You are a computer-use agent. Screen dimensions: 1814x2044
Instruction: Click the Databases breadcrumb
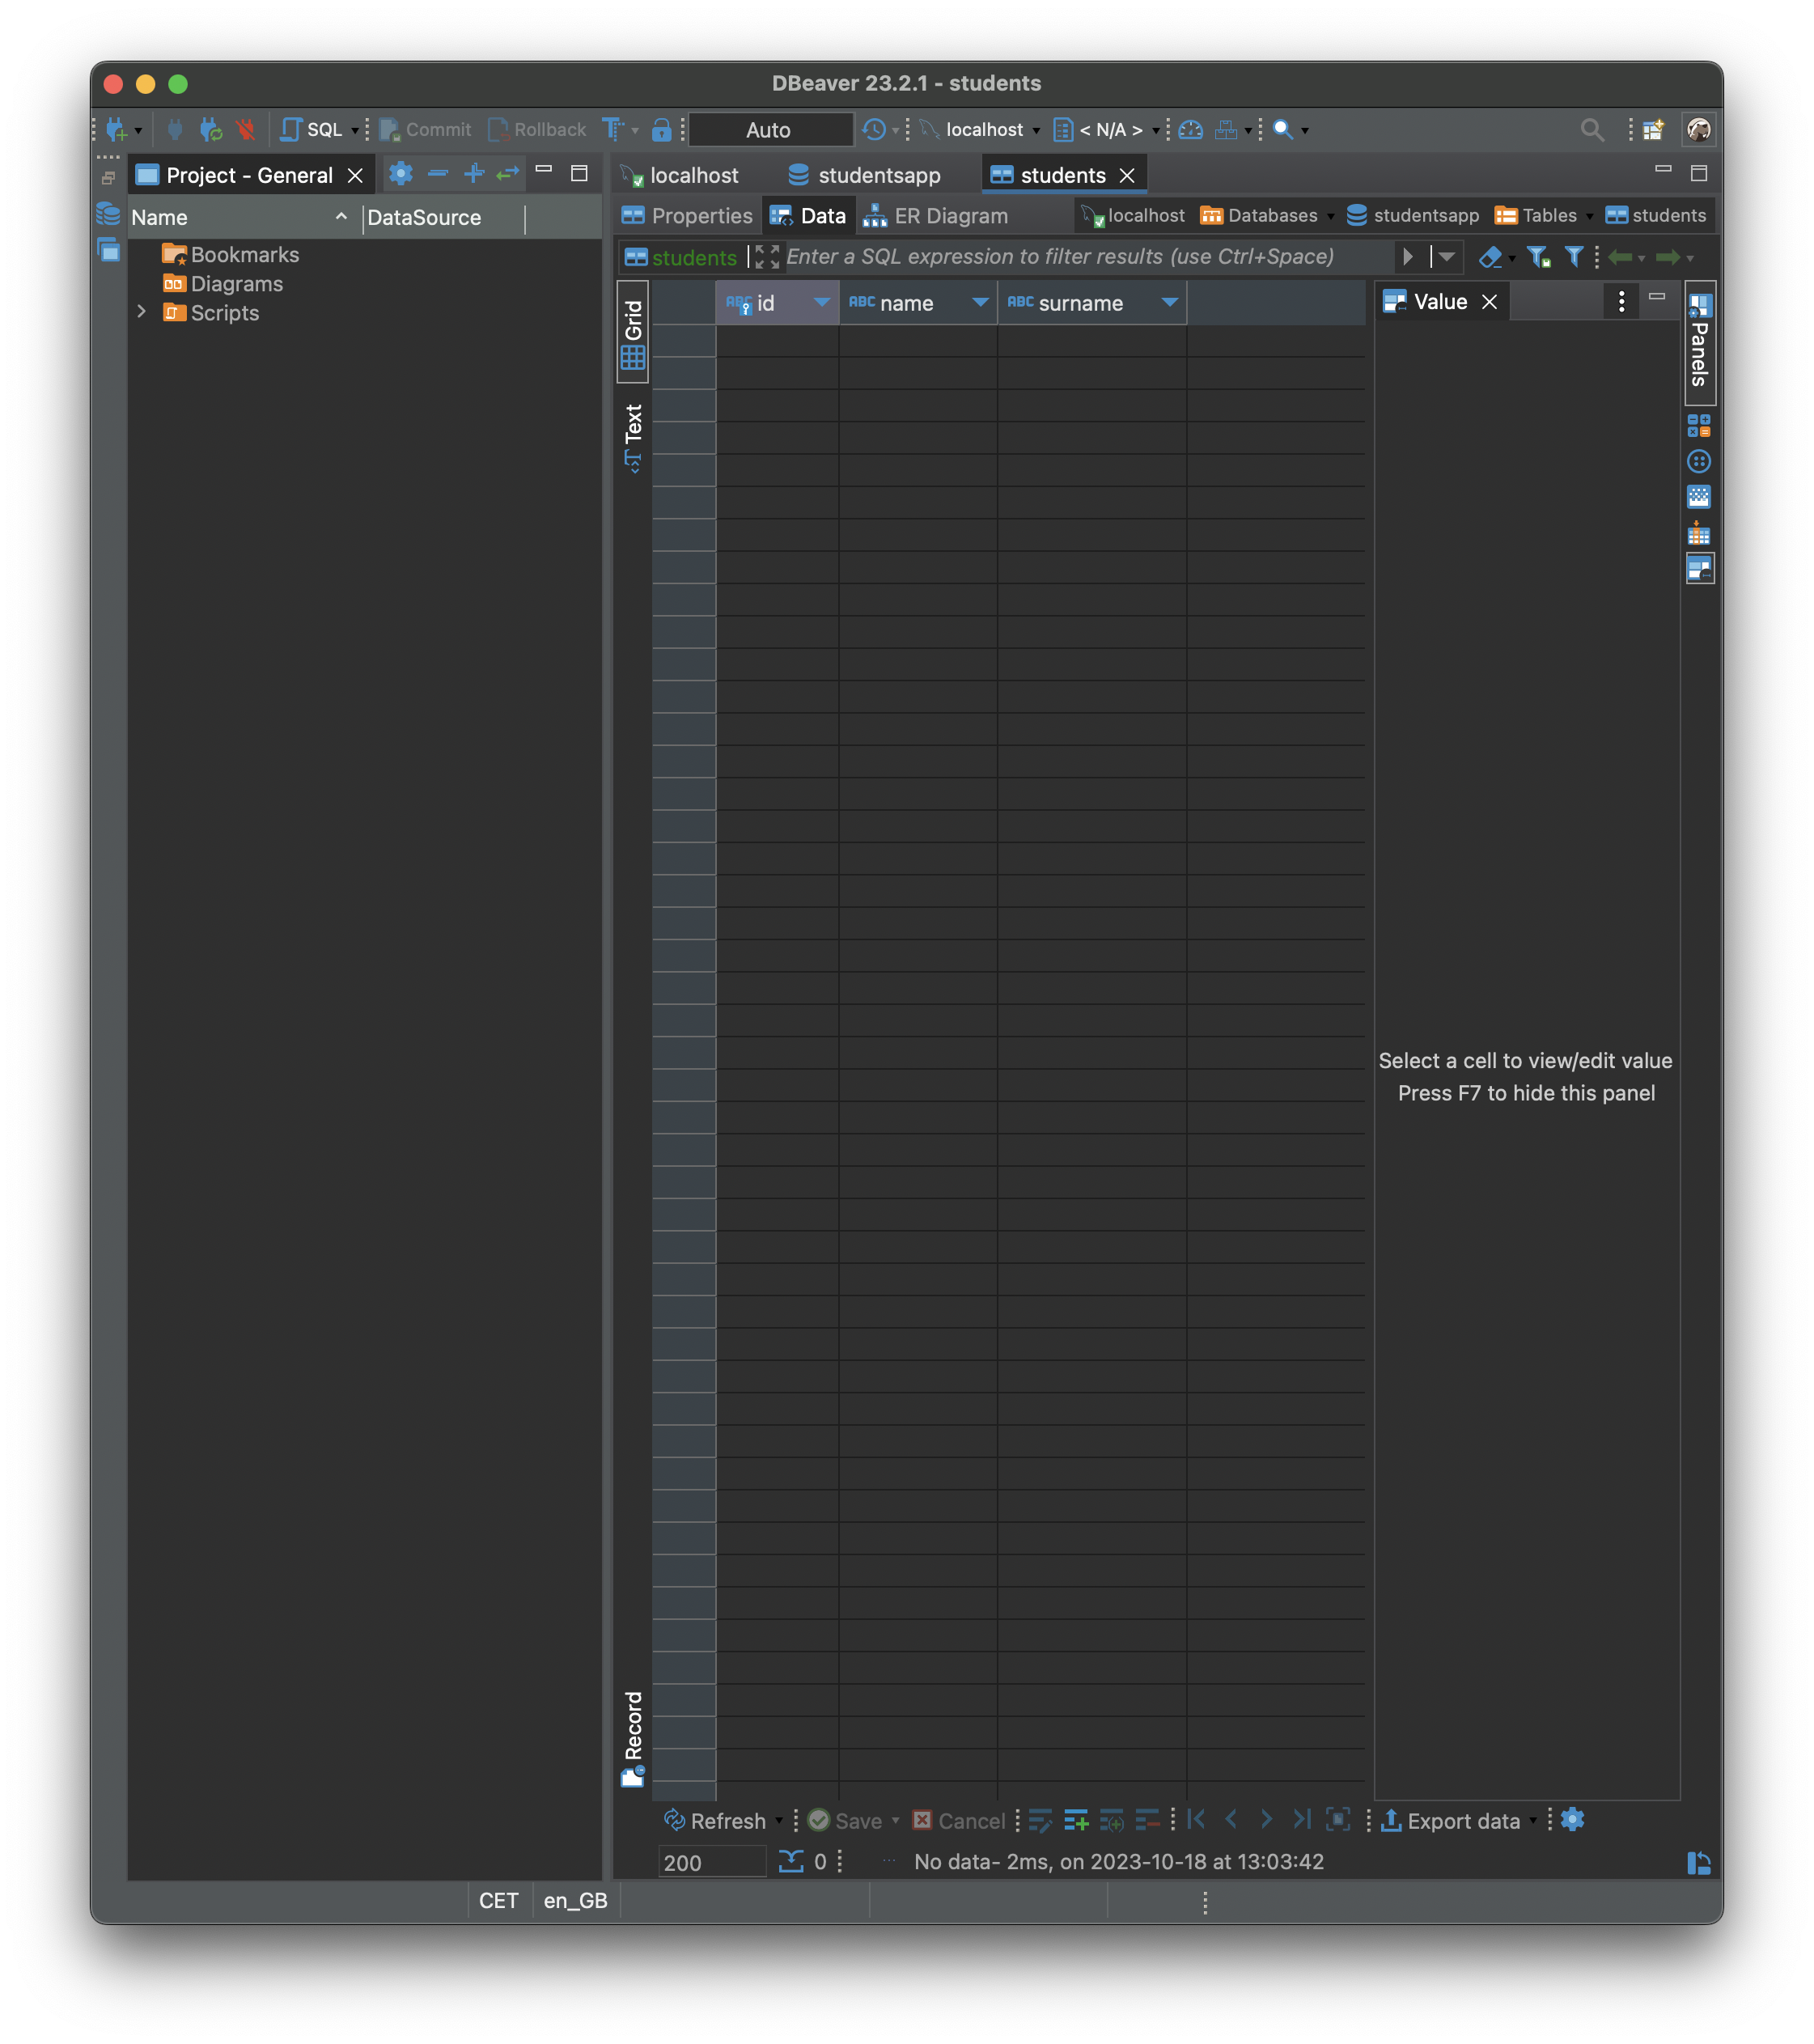(1259, 215)
